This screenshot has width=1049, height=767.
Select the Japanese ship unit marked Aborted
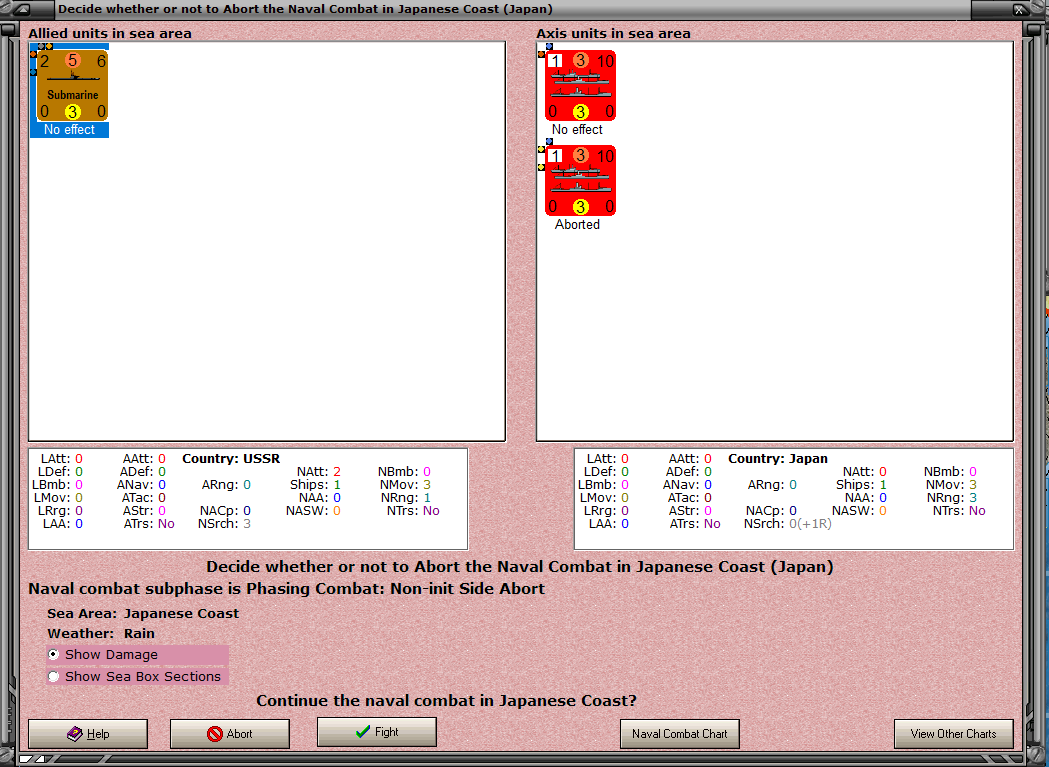click(580, 181)
